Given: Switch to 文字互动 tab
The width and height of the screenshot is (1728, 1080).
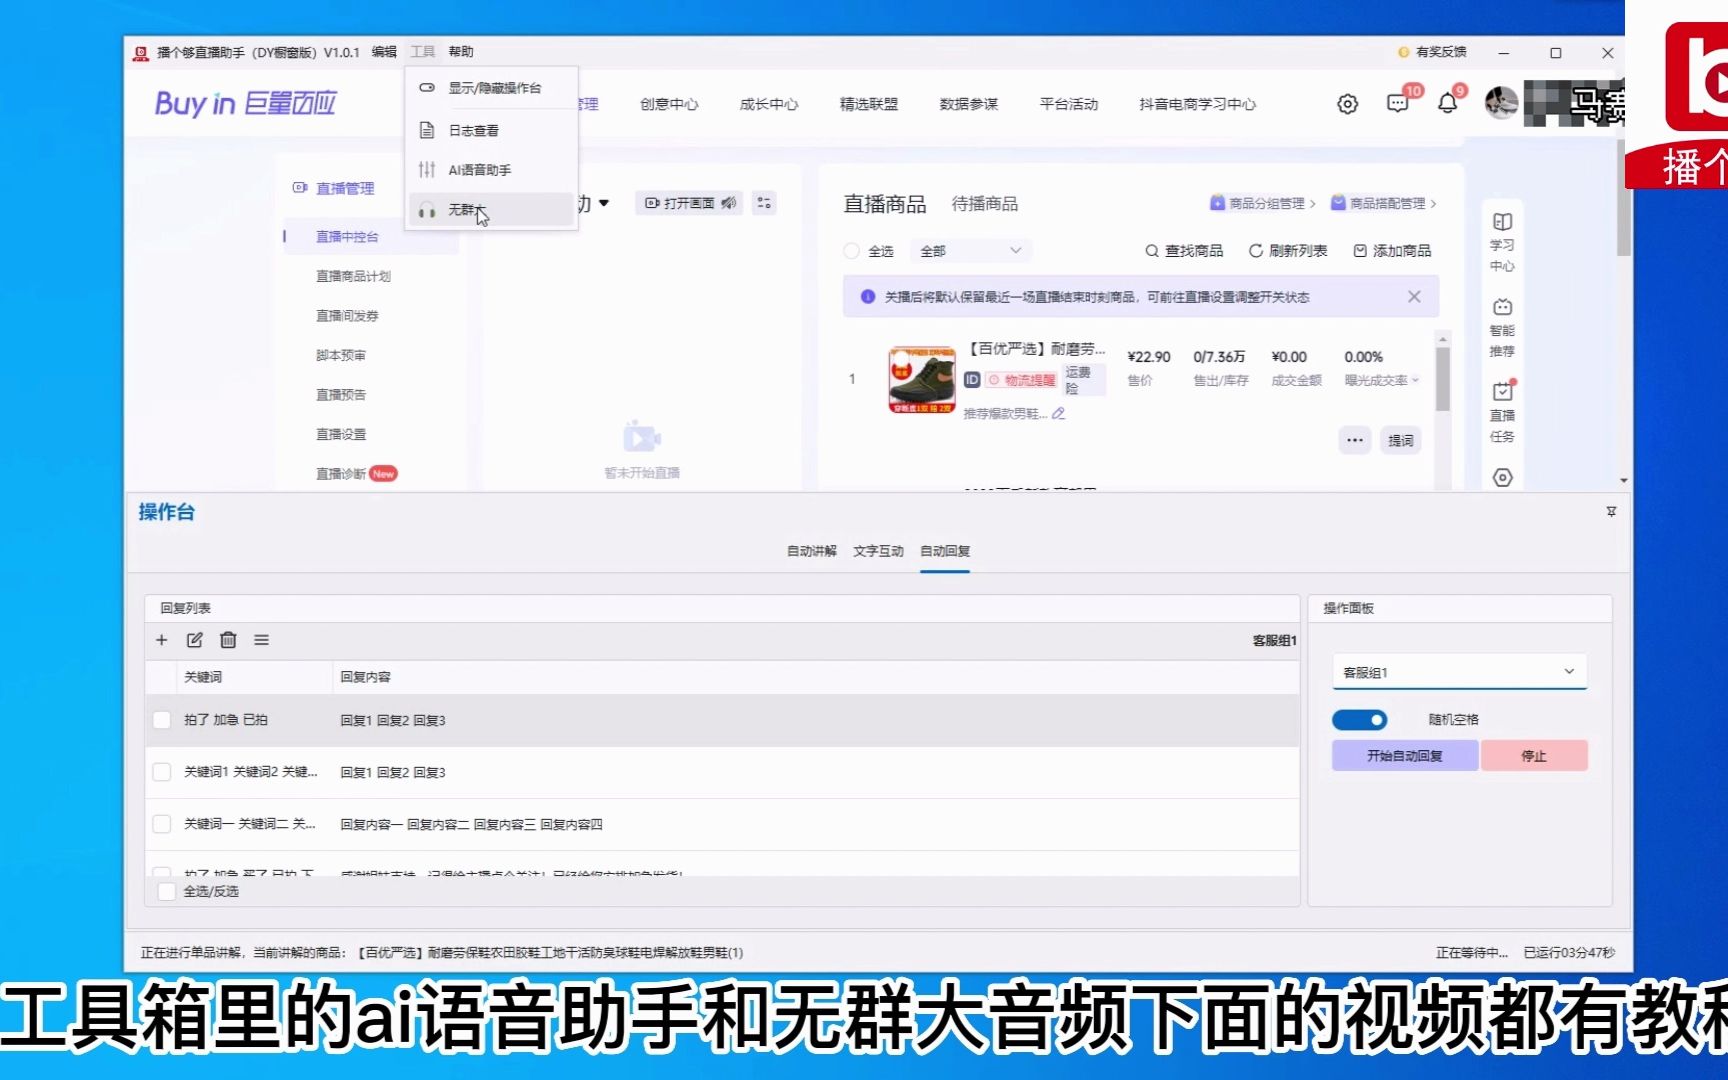Looking at the screenshot, I should pos(878,551).
